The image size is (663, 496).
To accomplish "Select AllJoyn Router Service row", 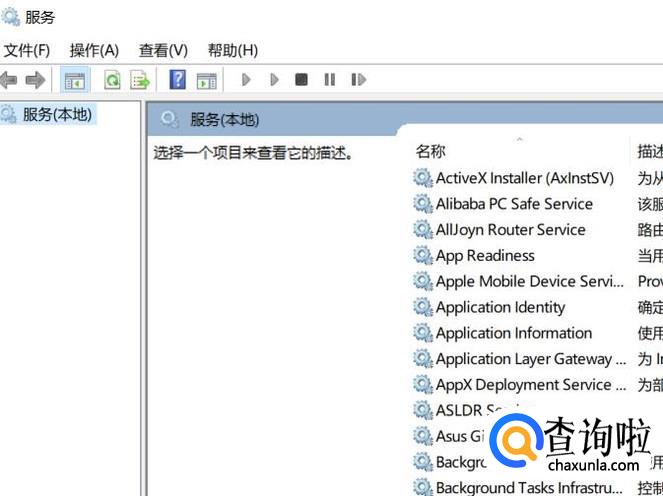I will [x=510, y=230].
